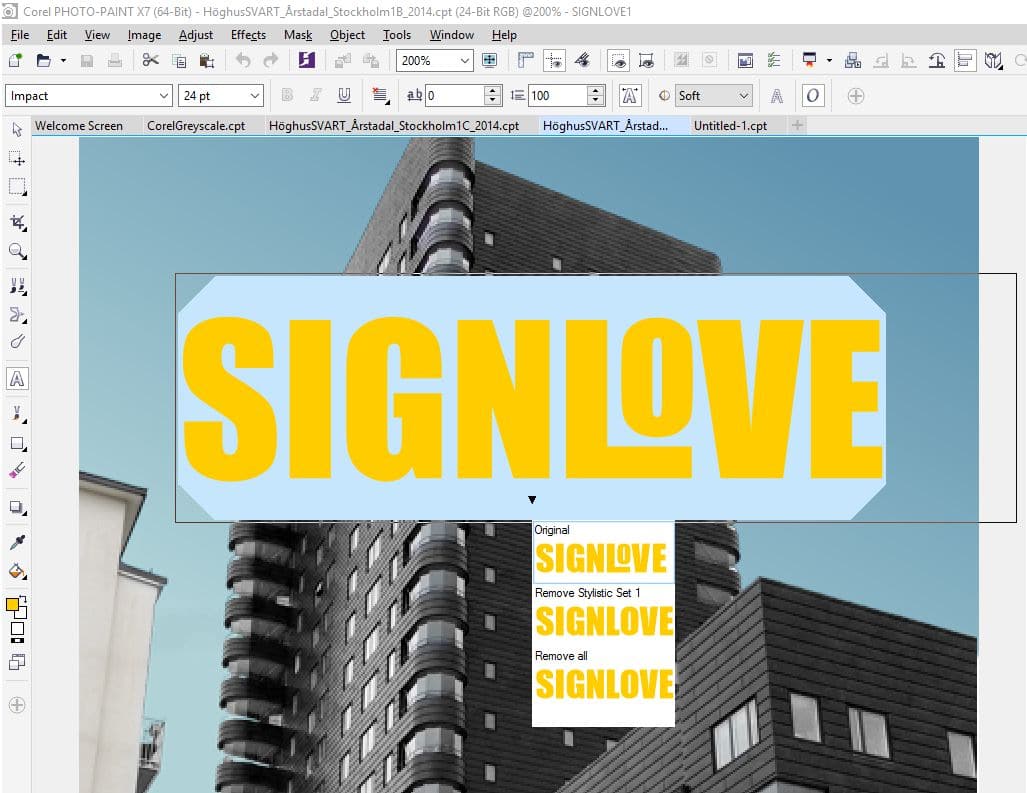Pick the Eyedropper tool
This screenshot has height=793, width=1027.
(x=17, y=543)
